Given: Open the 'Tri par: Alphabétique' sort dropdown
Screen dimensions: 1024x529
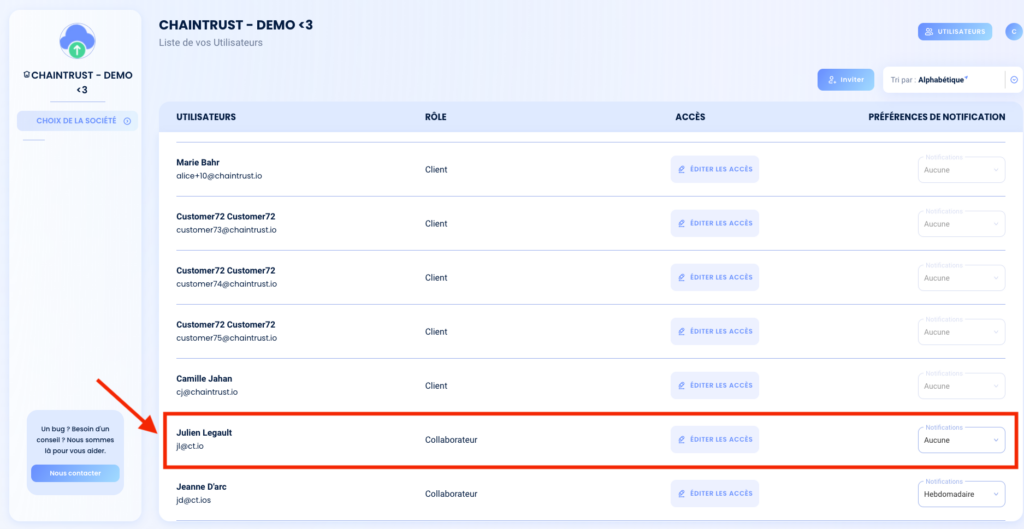Looking at the screenshot, I should click(x=953, y=80).
